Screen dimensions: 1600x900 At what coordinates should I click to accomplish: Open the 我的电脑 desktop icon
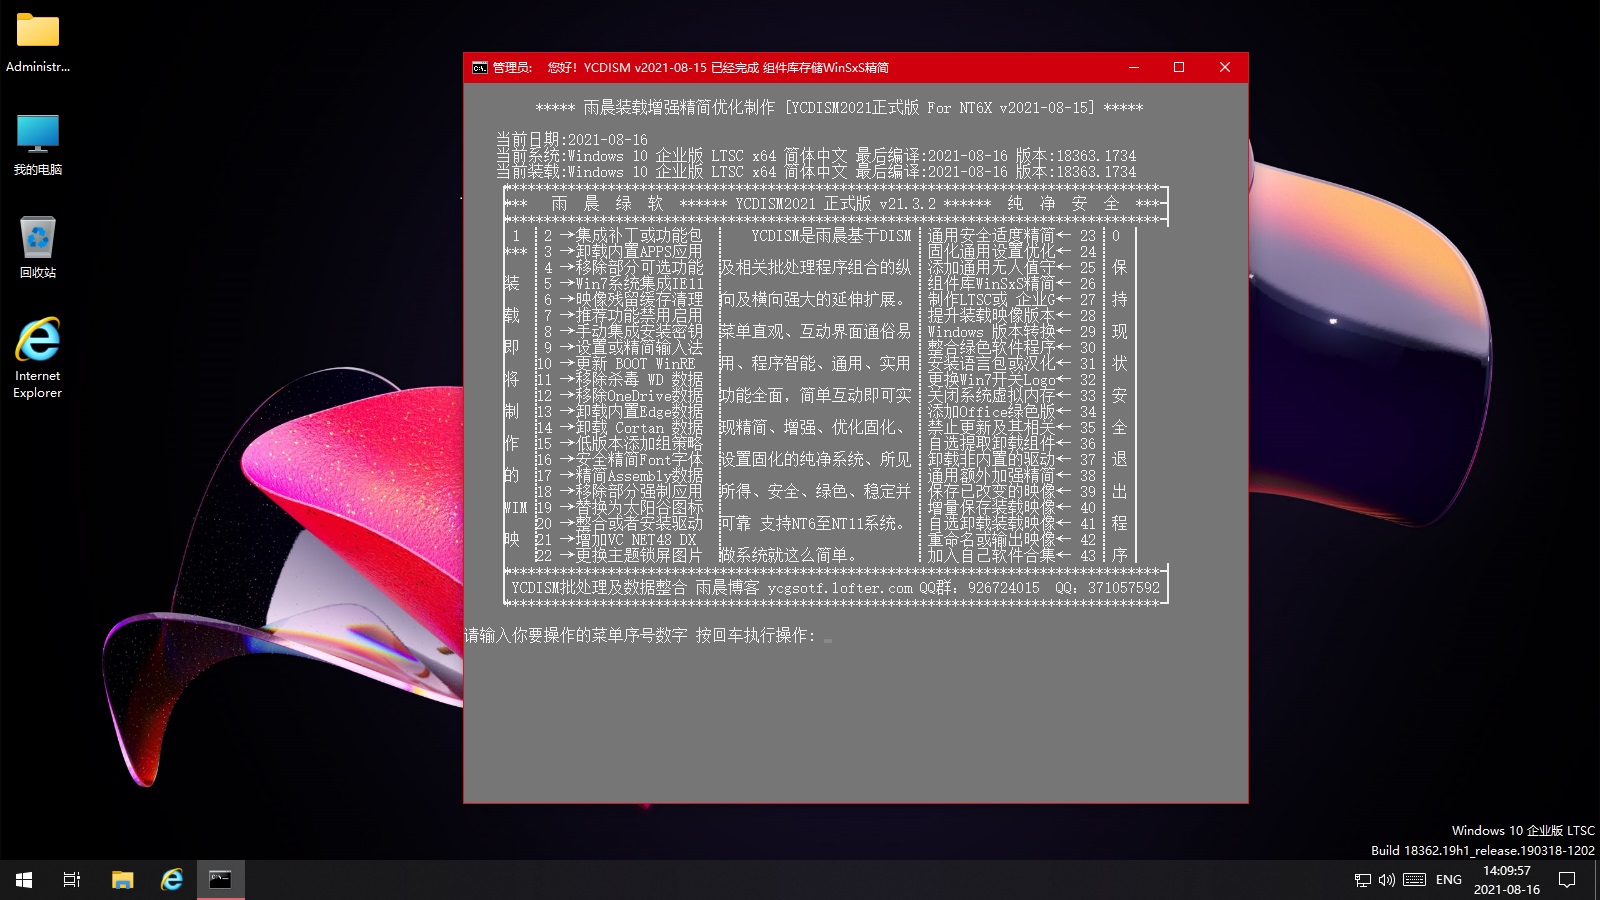[x=38, y=143]
